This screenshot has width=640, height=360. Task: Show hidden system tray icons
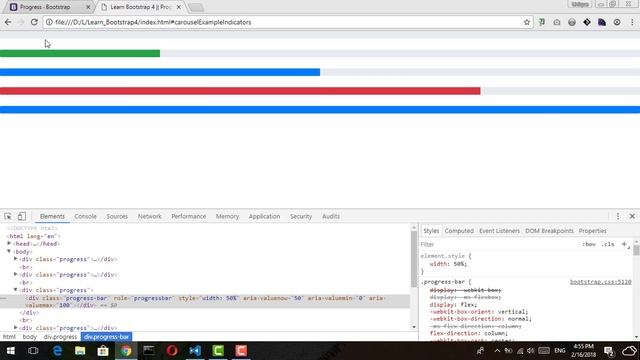coord(497,351)
